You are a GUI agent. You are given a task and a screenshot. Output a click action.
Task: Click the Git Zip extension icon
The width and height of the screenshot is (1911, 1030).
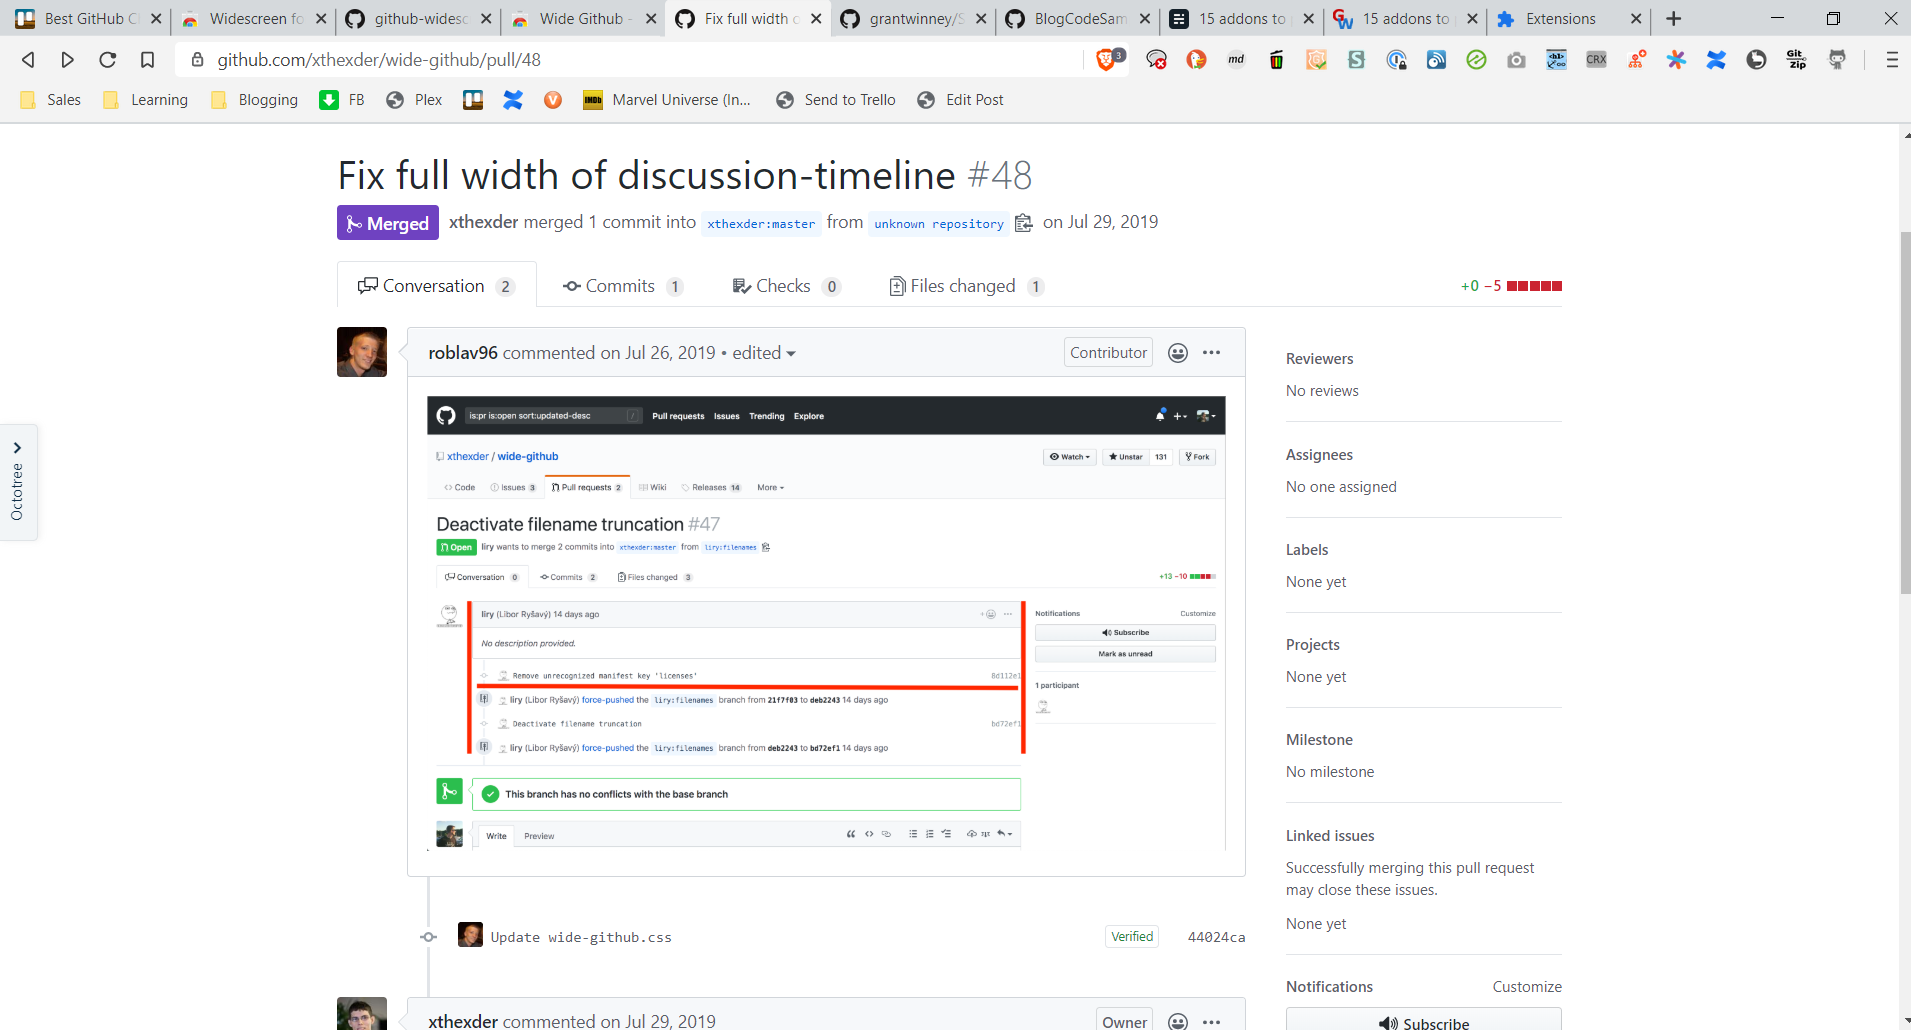point(1796,60)
